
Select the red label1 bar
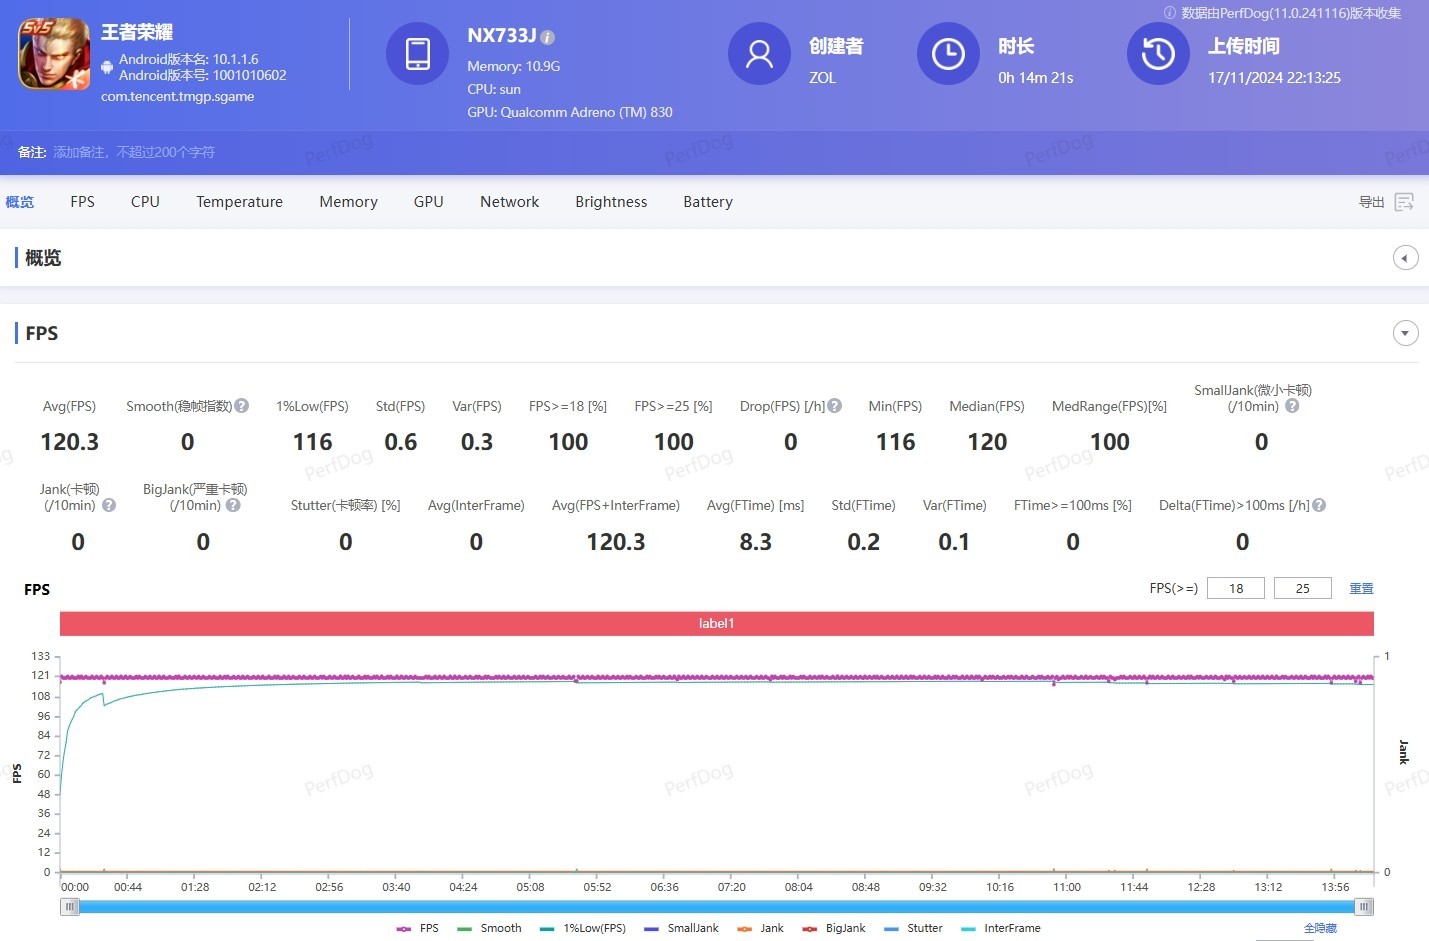717,623
